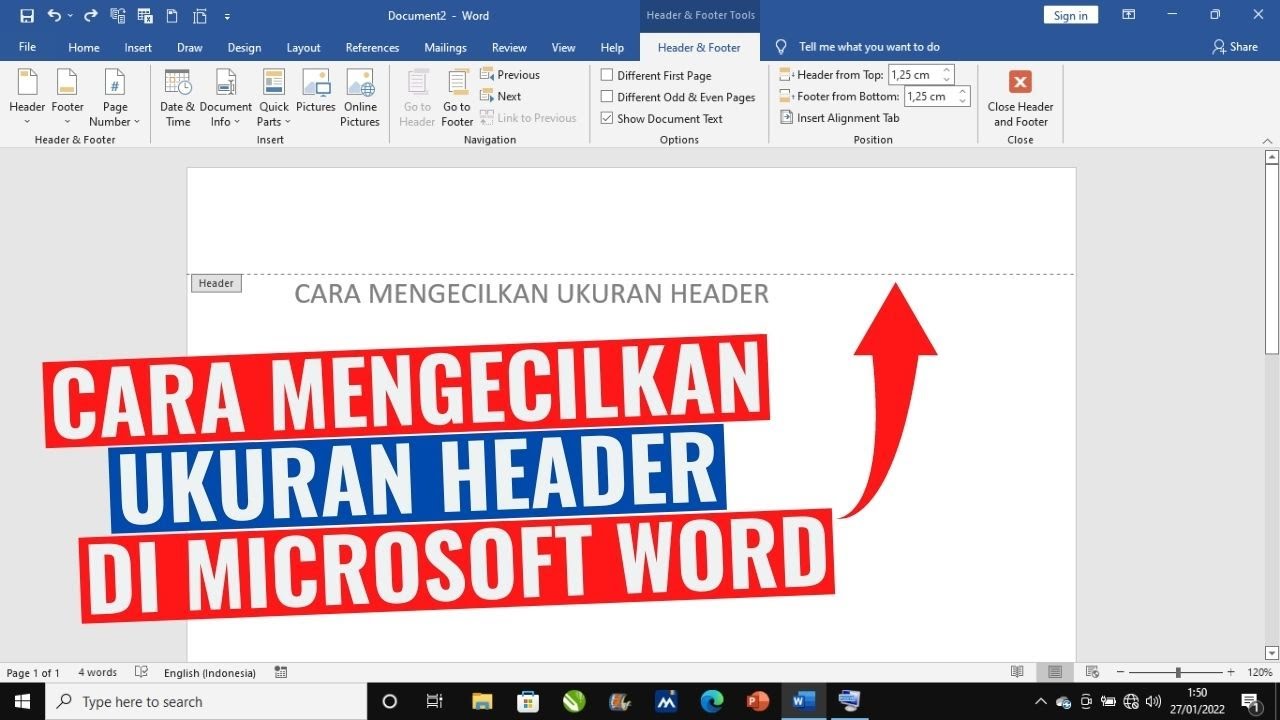Click the Sign in button

[x=1070, y=15]
